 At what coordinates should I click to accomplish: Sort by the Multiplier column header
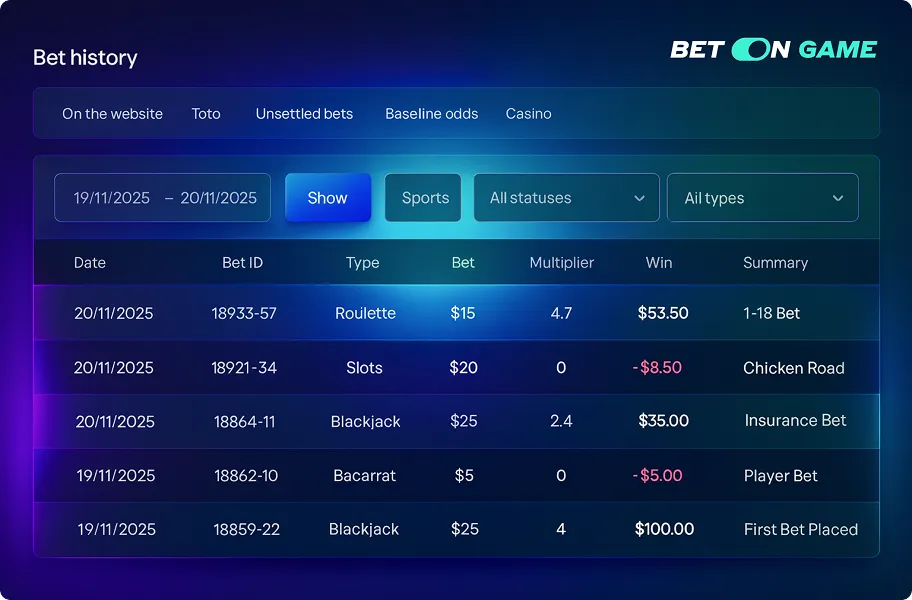561,263
